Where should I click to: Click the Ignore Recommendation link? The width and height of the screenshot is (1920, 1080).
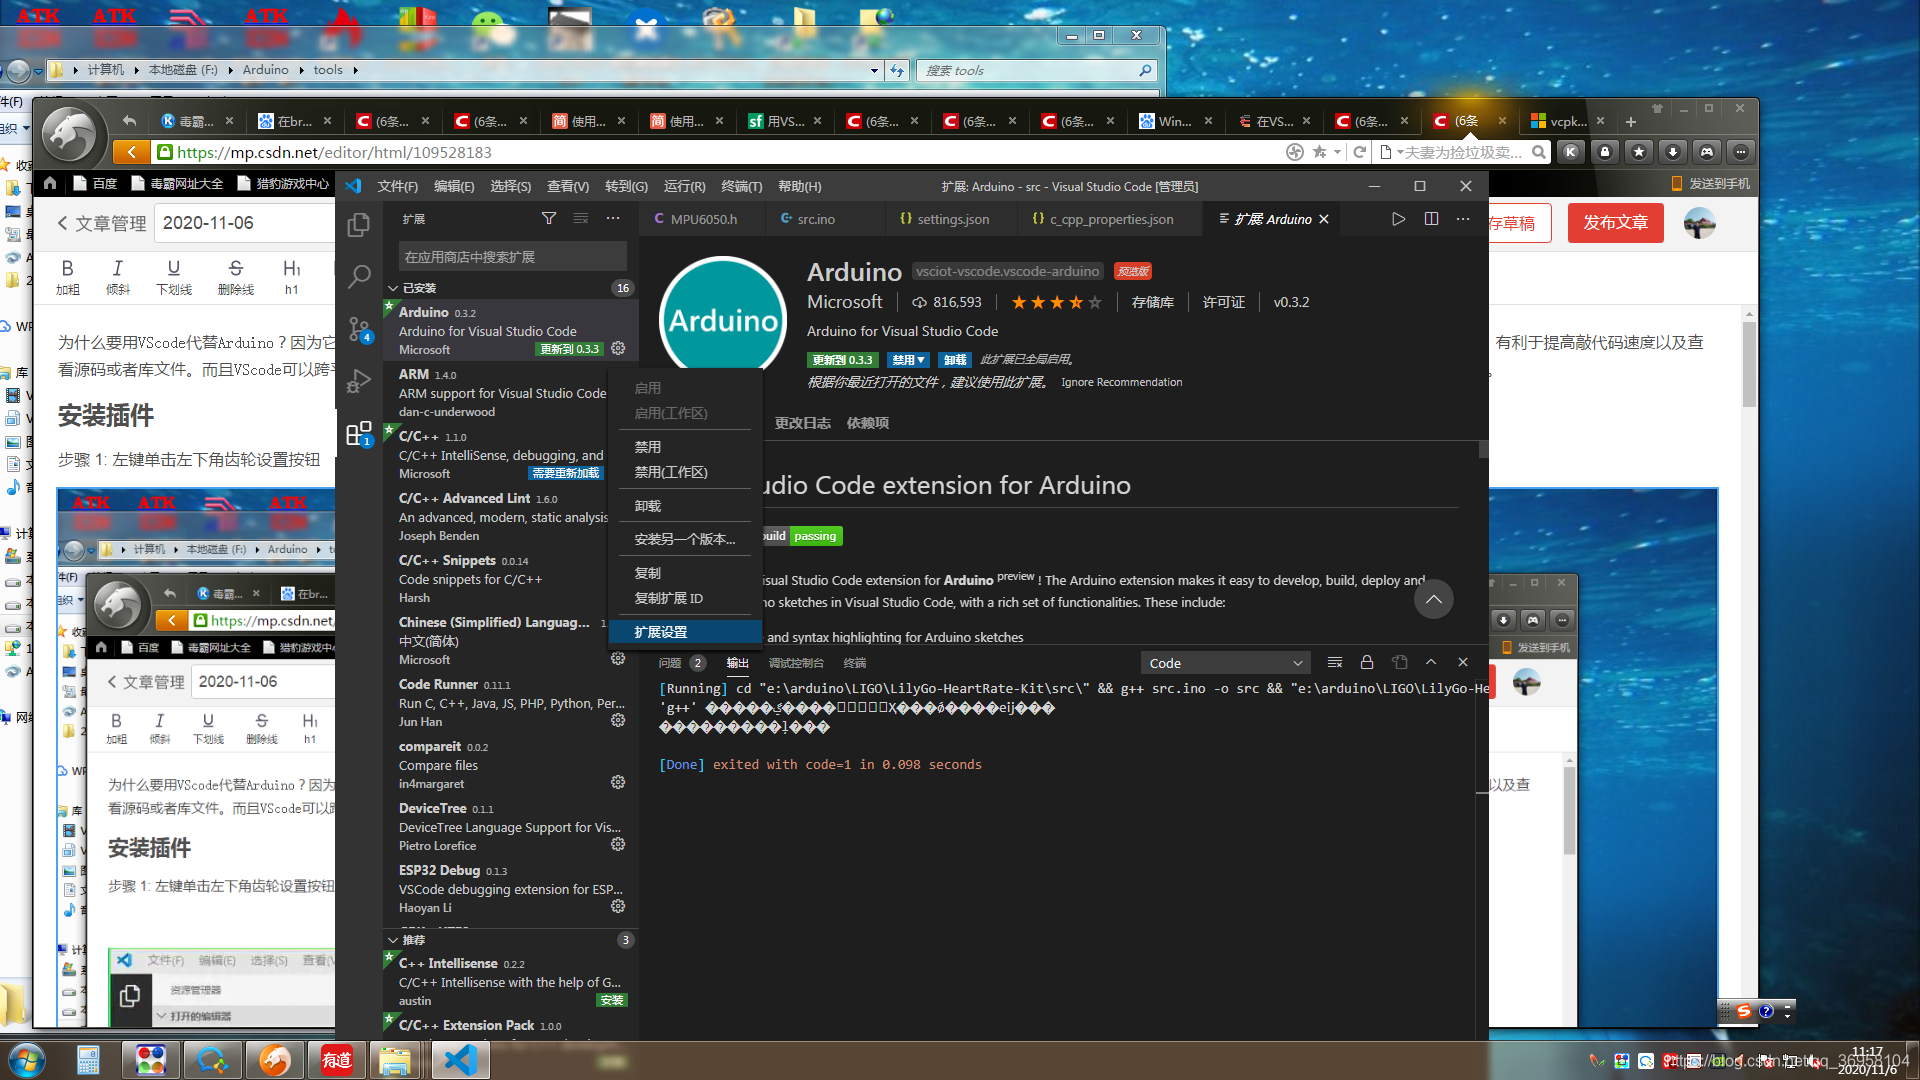[x=1121, y=381]
